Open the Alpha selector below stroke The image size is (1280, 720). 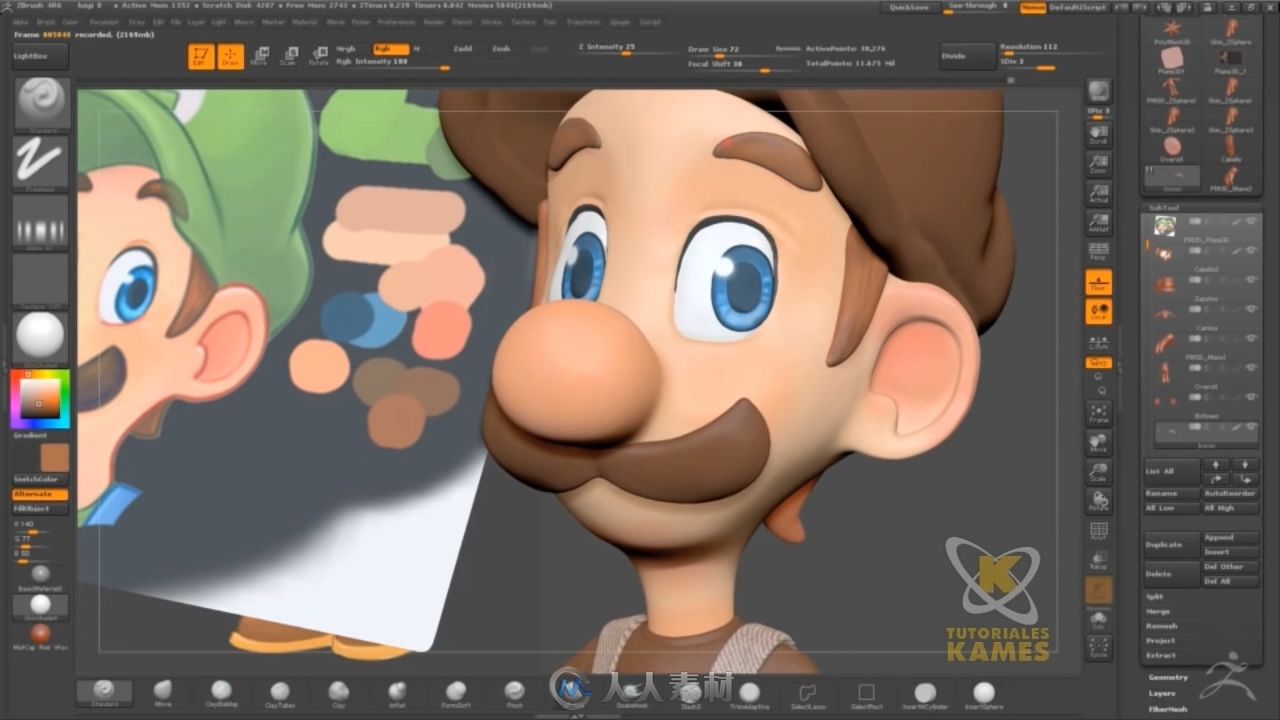[41, 221]
